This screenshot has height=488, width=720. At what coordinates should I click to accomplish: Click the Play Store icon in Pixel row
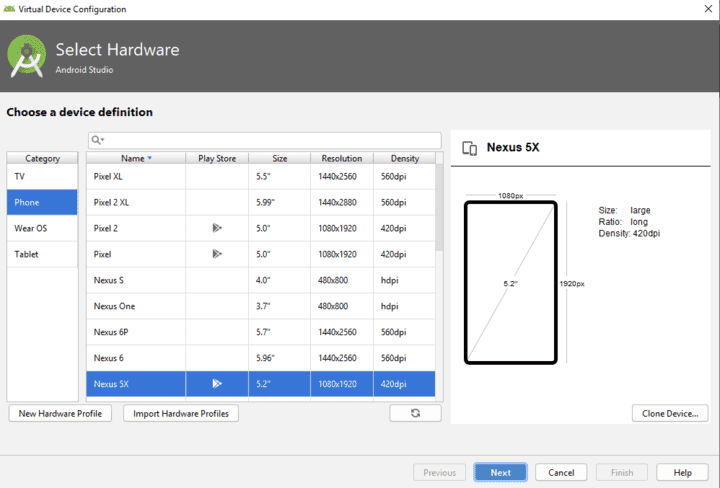[x=216, y=254]
